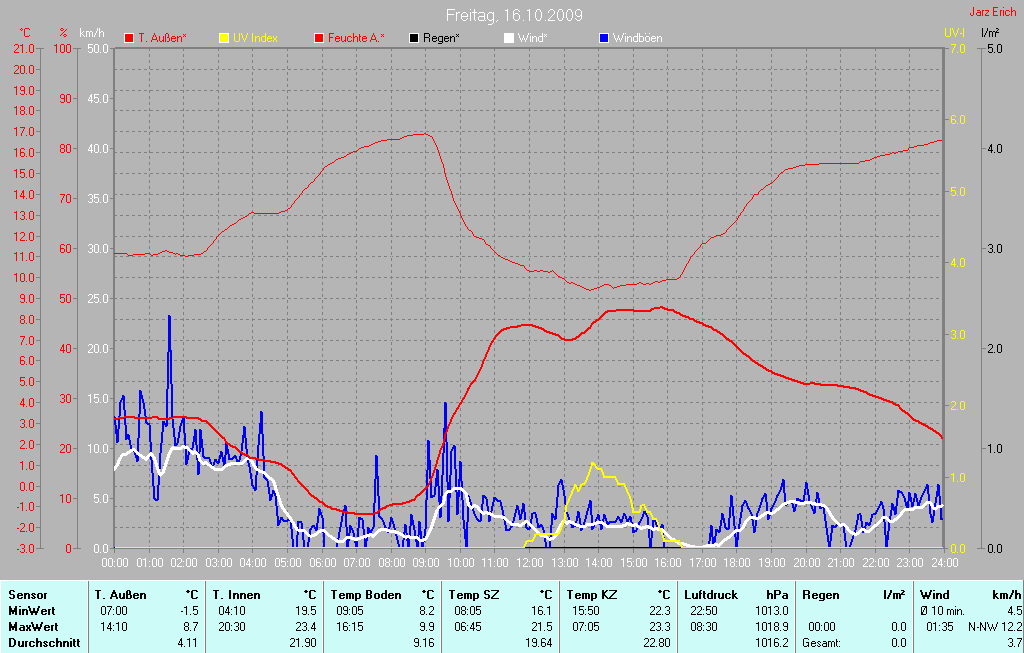The height and width of the screenshot is (653, 1024).
Task: Select the MinWert row label
Action: [30, 610]
